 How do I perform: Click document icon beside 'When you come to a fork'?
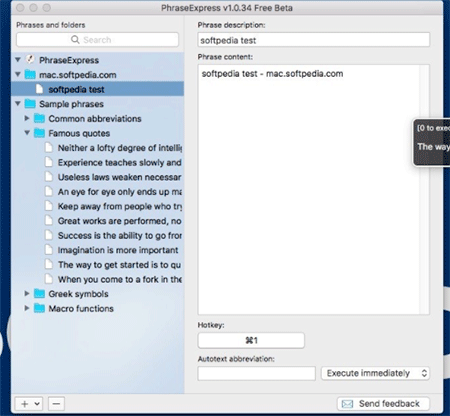click(49, 279)
